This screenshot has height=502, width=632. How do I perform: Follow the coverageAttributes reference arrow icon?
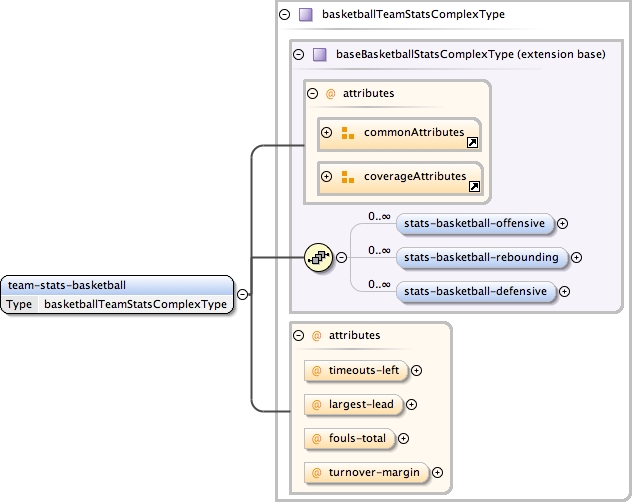coord(473,187)
